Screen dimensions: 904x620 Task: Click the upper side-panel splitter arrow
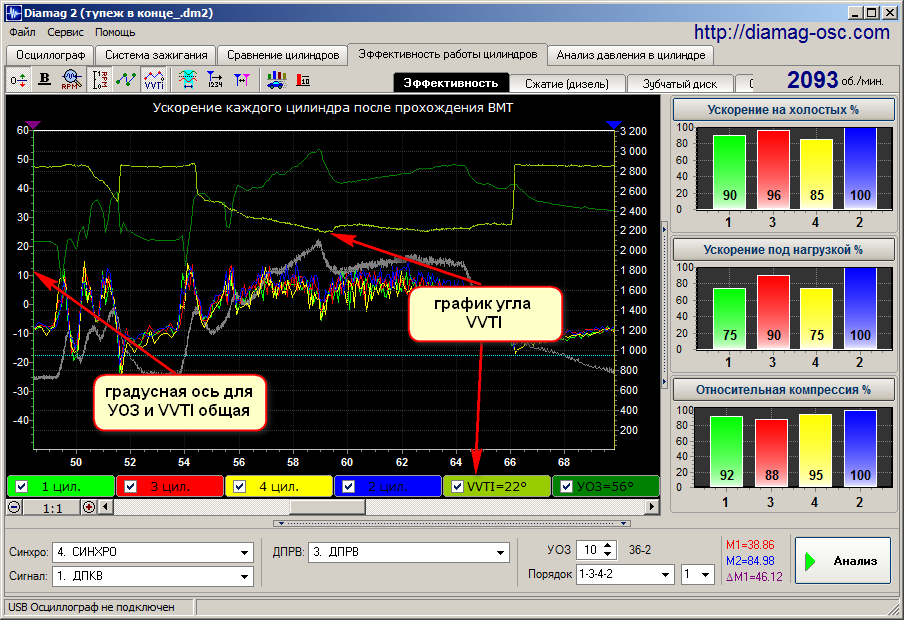pyautogui.click(x=664, y=229)
